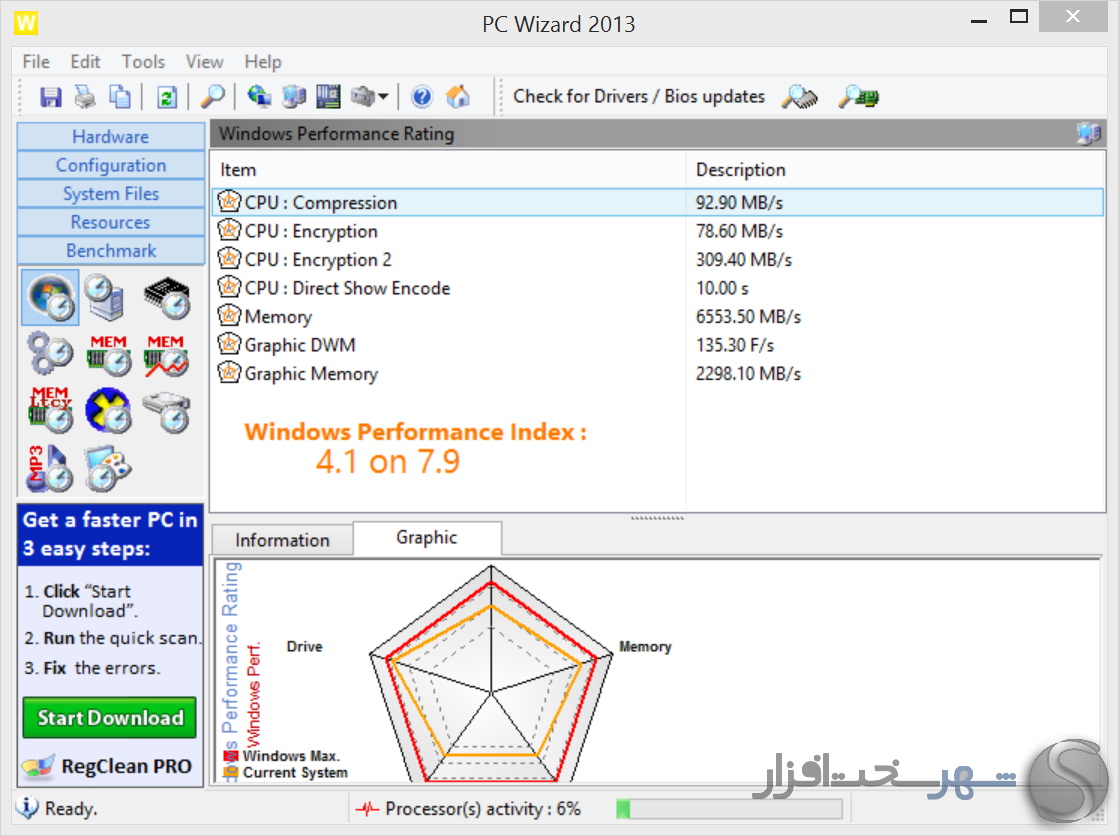This screenshot has width=1119, height=836.
Task: Select the Windows Performance Rating benchmark icon
Action: (x=50, y=297)
